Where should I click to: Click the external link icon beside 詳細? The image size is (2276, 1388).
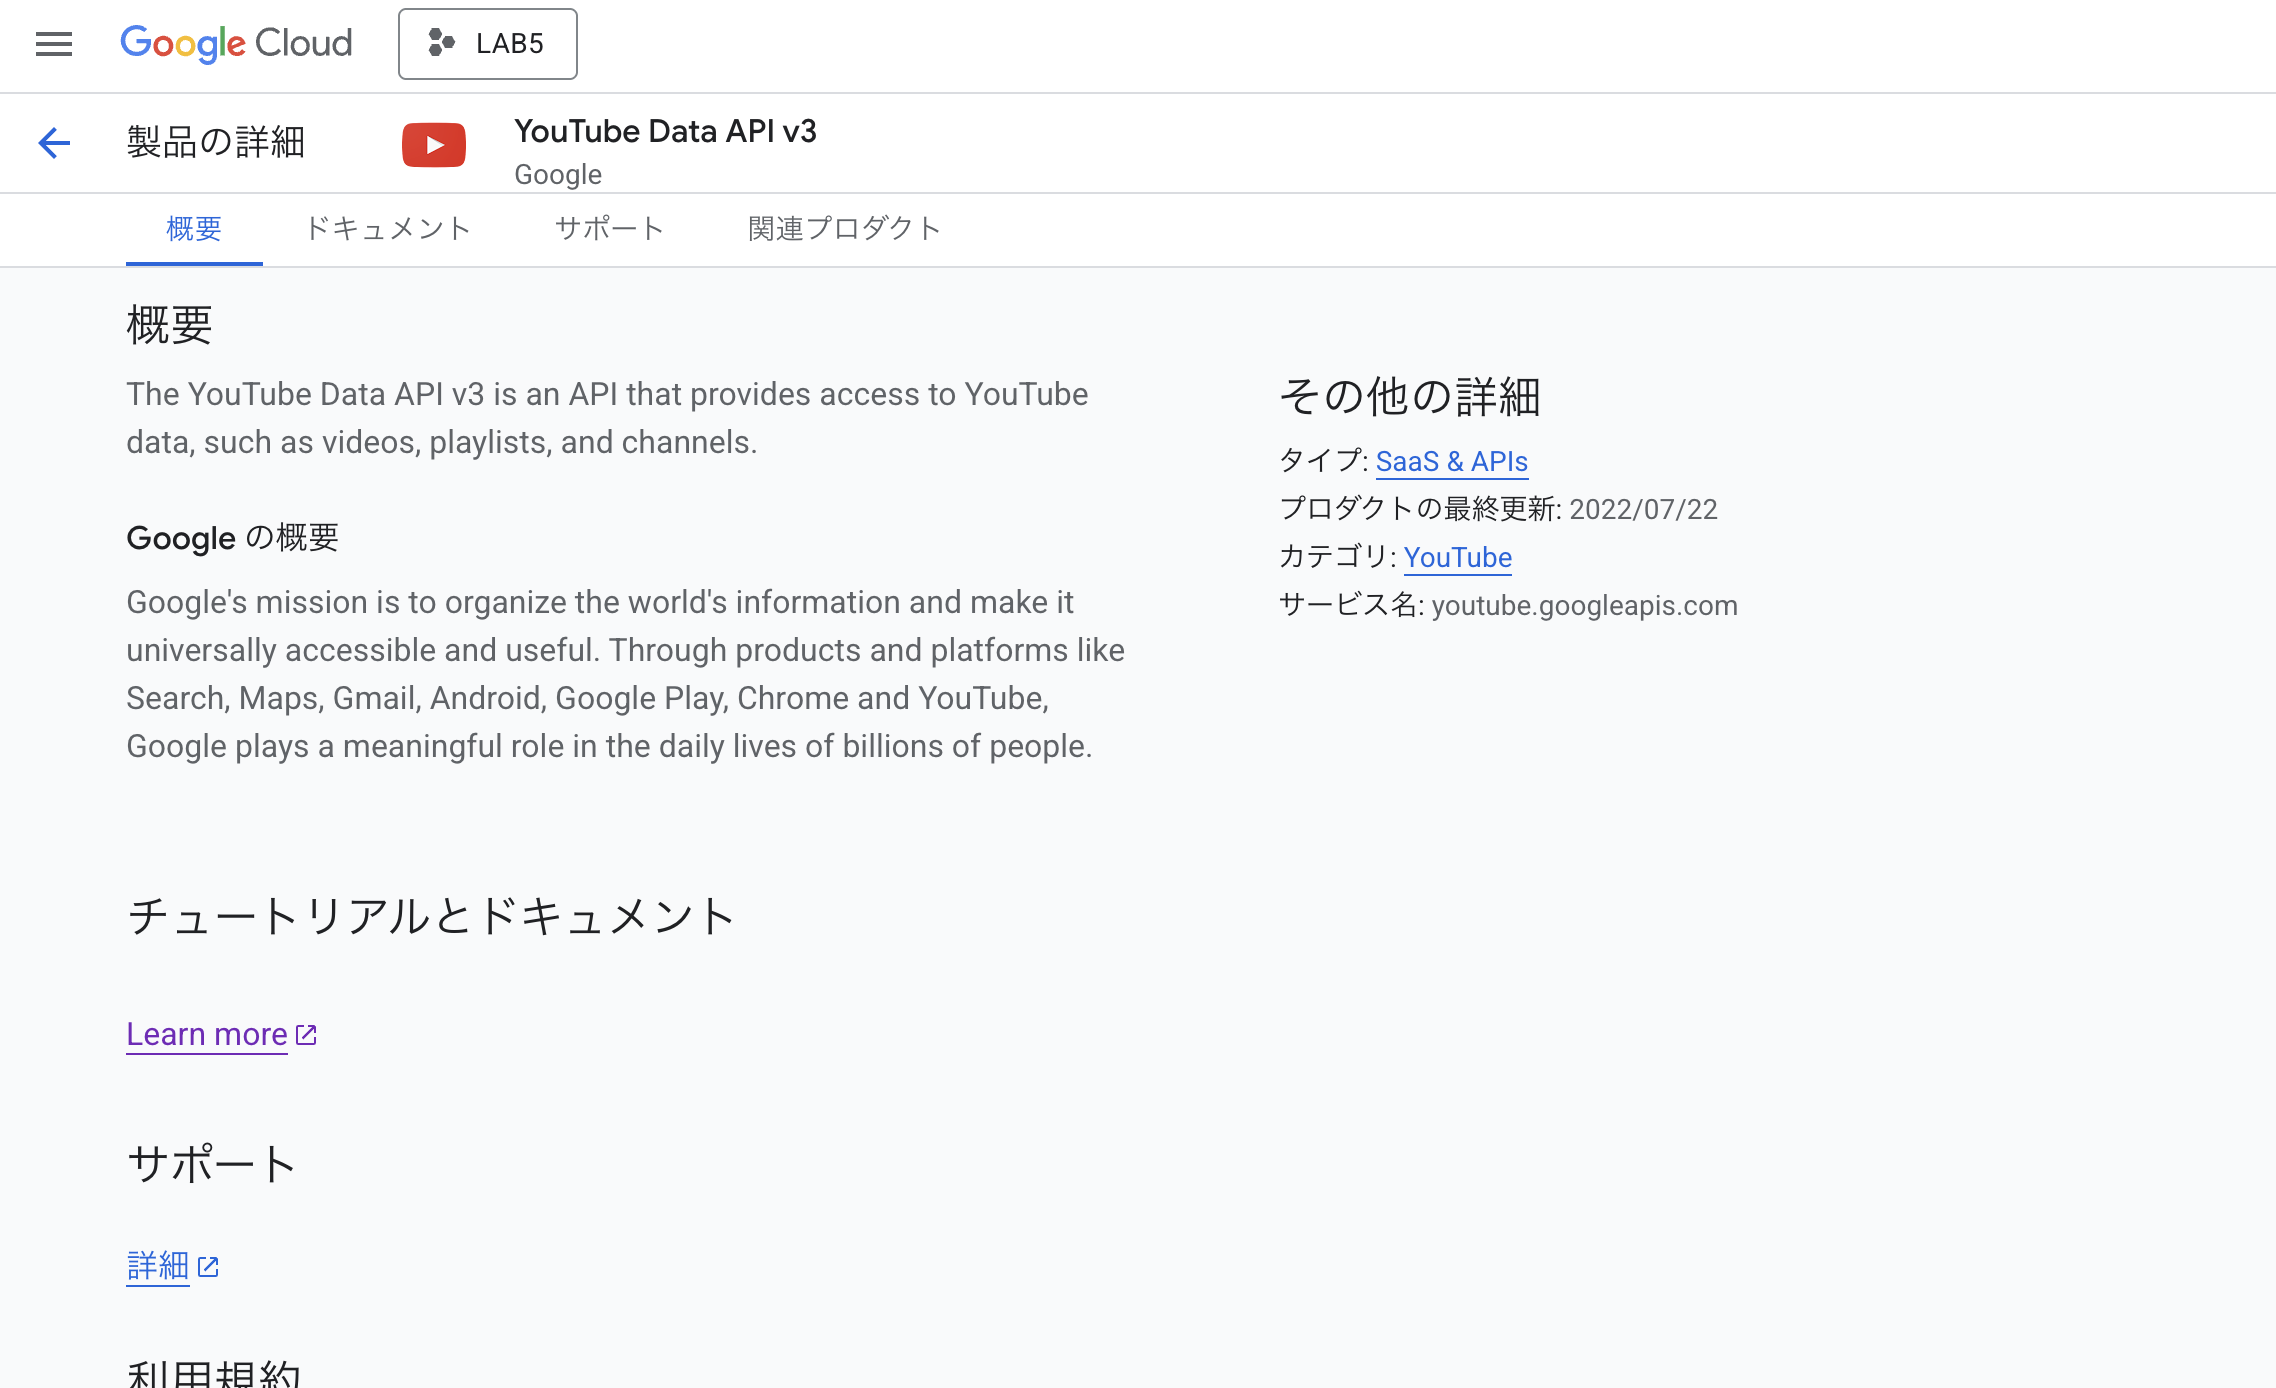[x=208, y=1267]
